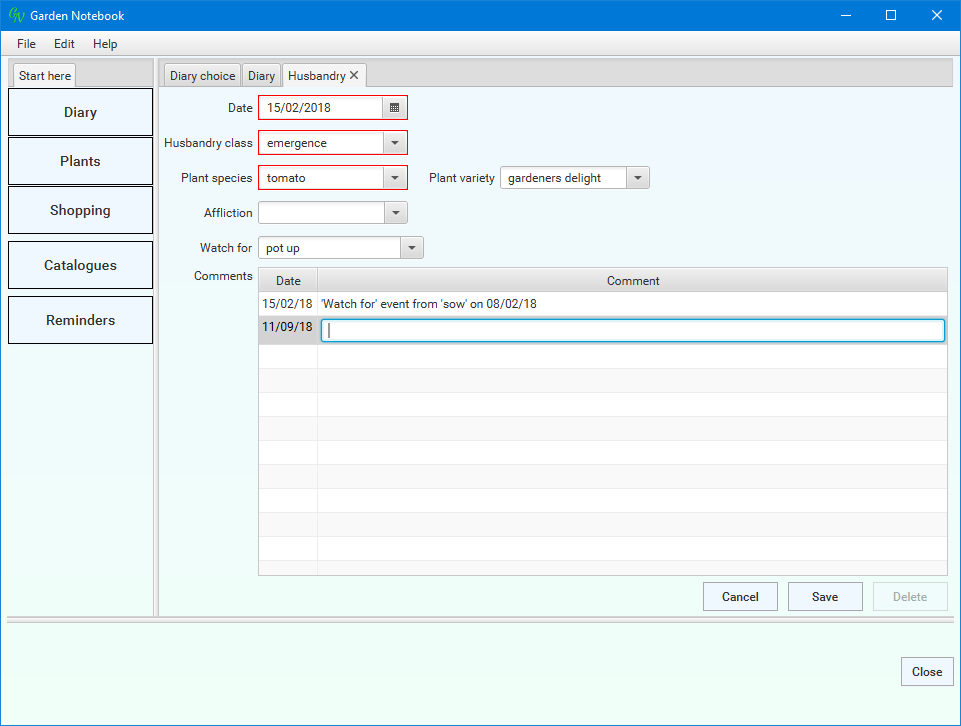Viewport: 961px width, 726px height.
Task: Switch to the Diary tab
Action: click(x=261, y=76)
